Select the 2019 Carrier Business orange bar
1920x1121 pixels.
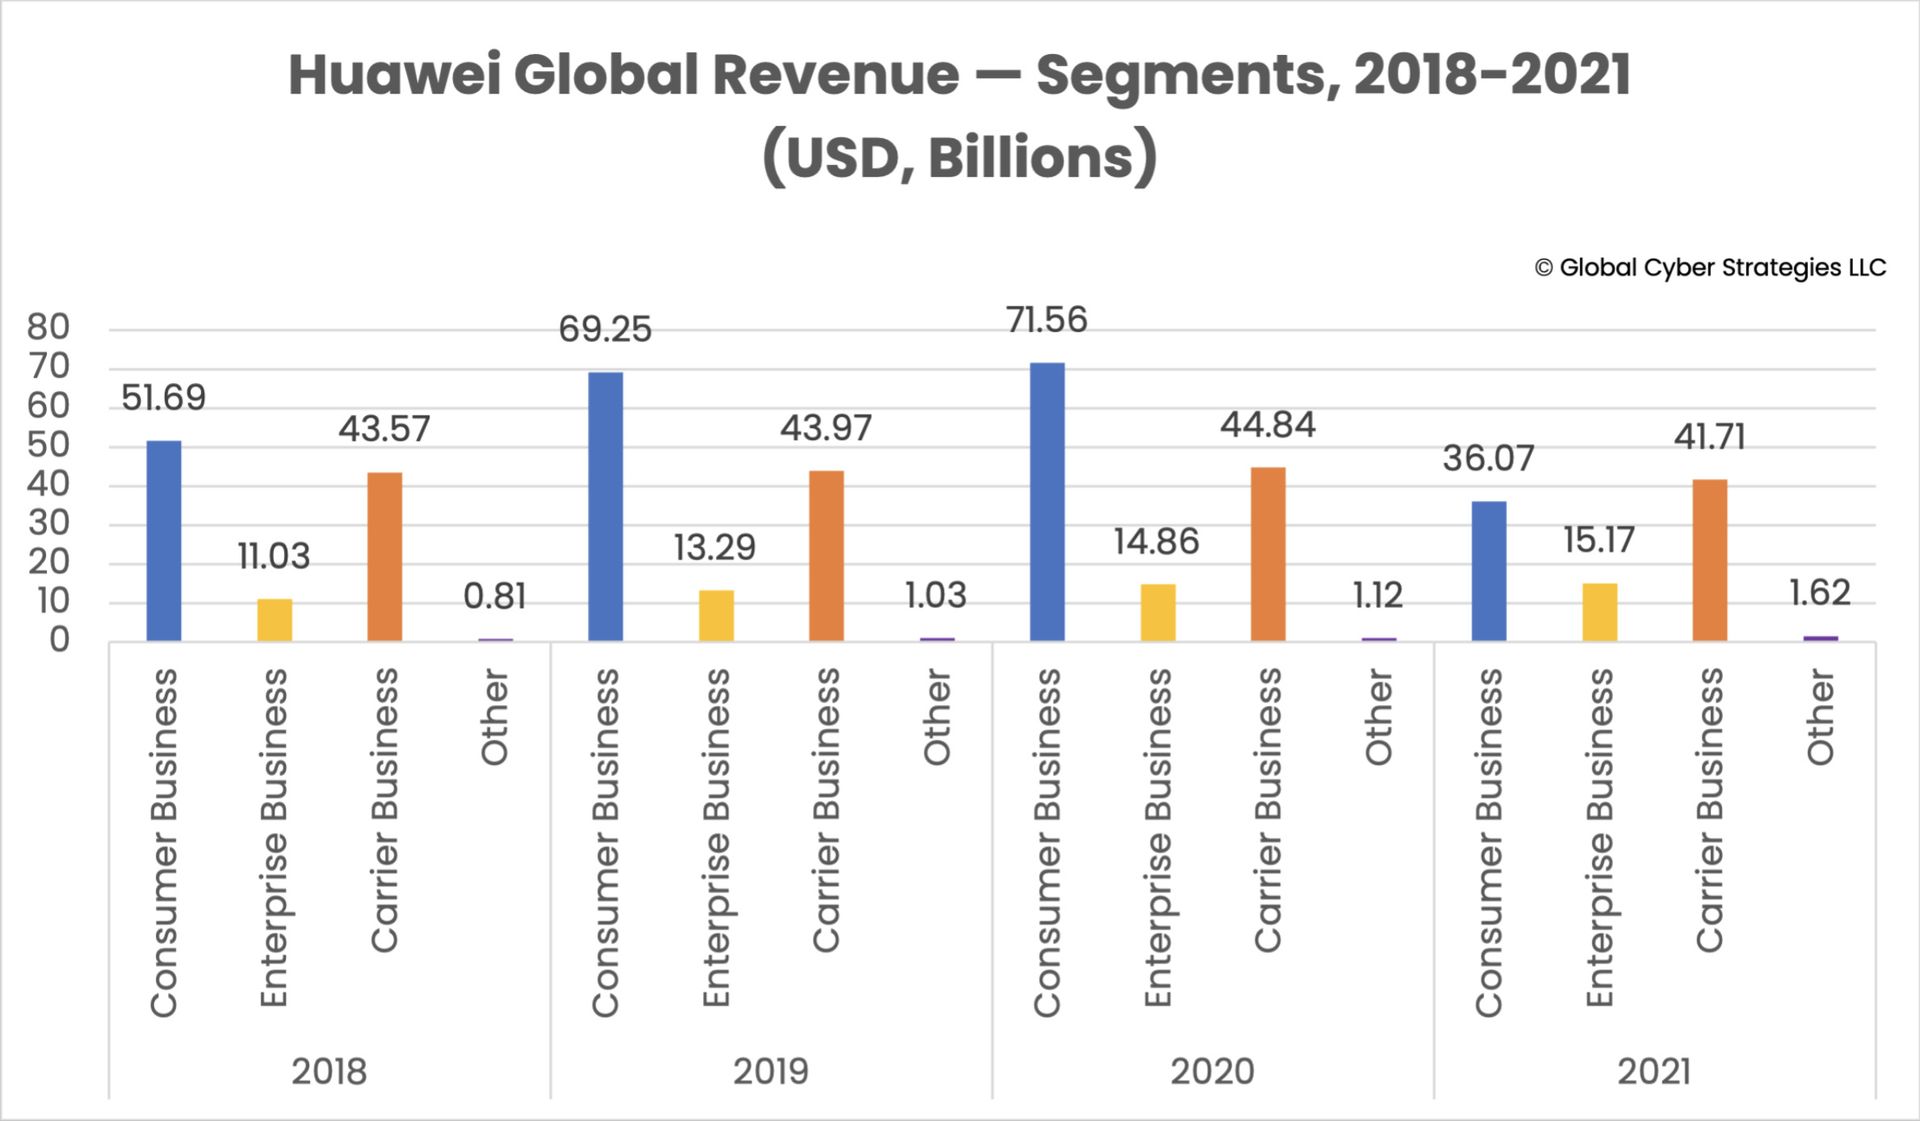coord(826,556)
